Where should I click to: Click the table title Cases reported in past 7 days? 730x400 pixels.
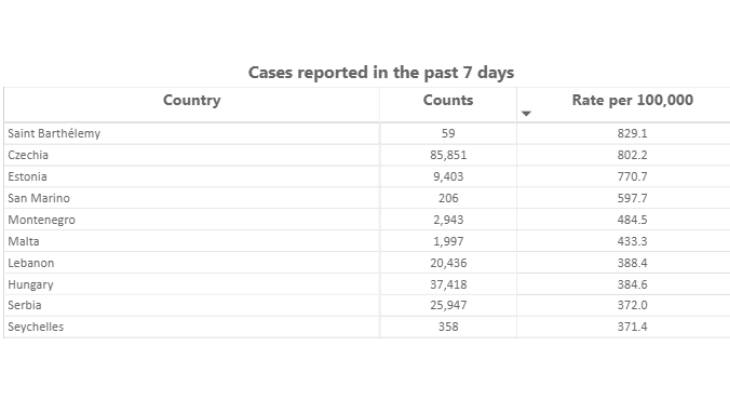click(381, 73)
